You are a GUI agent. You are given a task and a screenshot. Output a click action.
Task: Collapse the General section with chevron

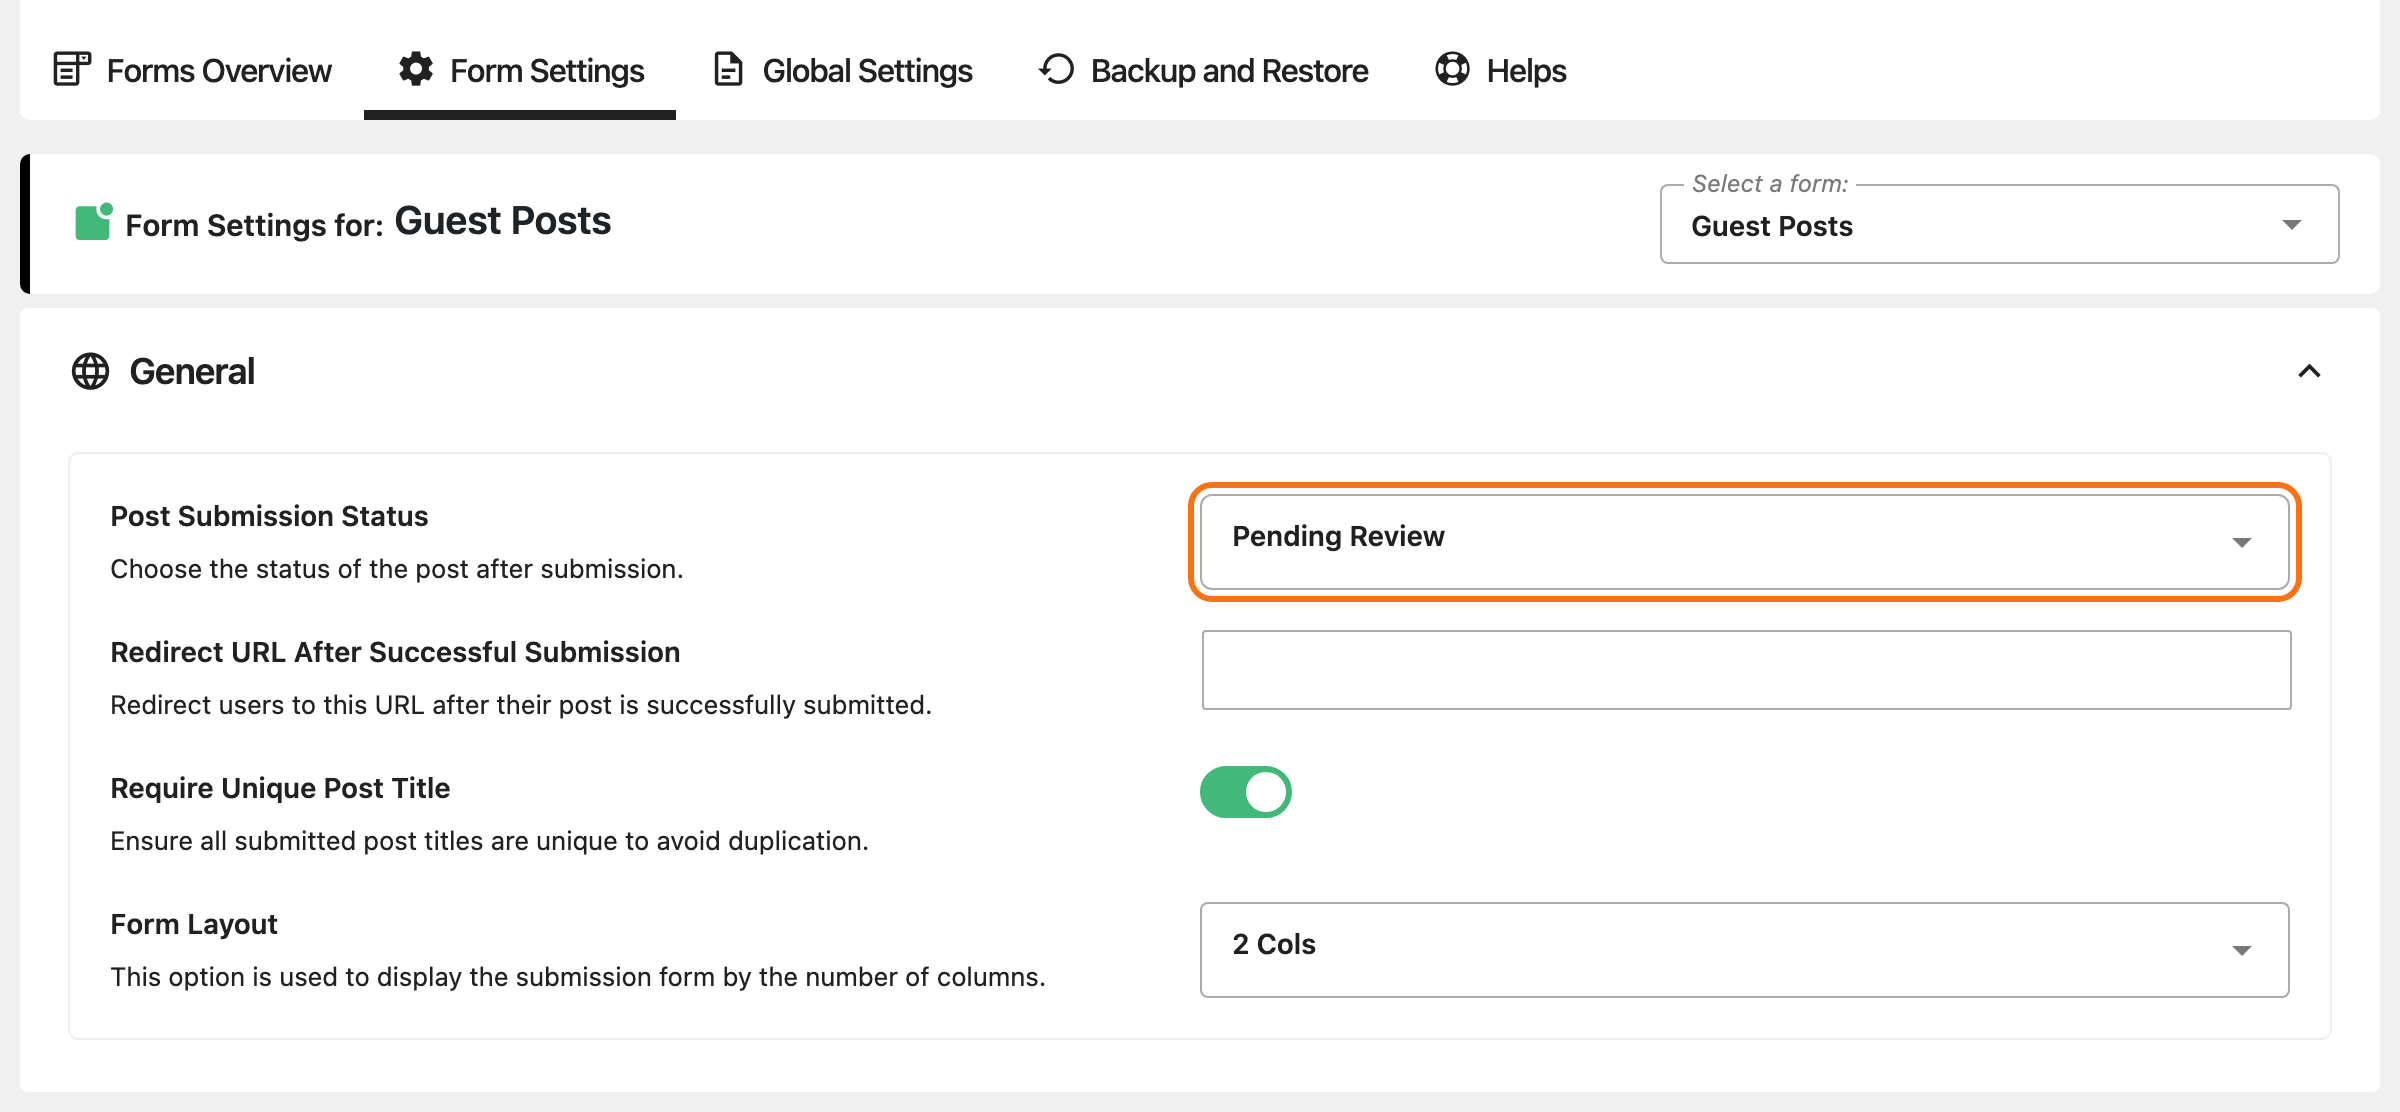coord(2309,371)
